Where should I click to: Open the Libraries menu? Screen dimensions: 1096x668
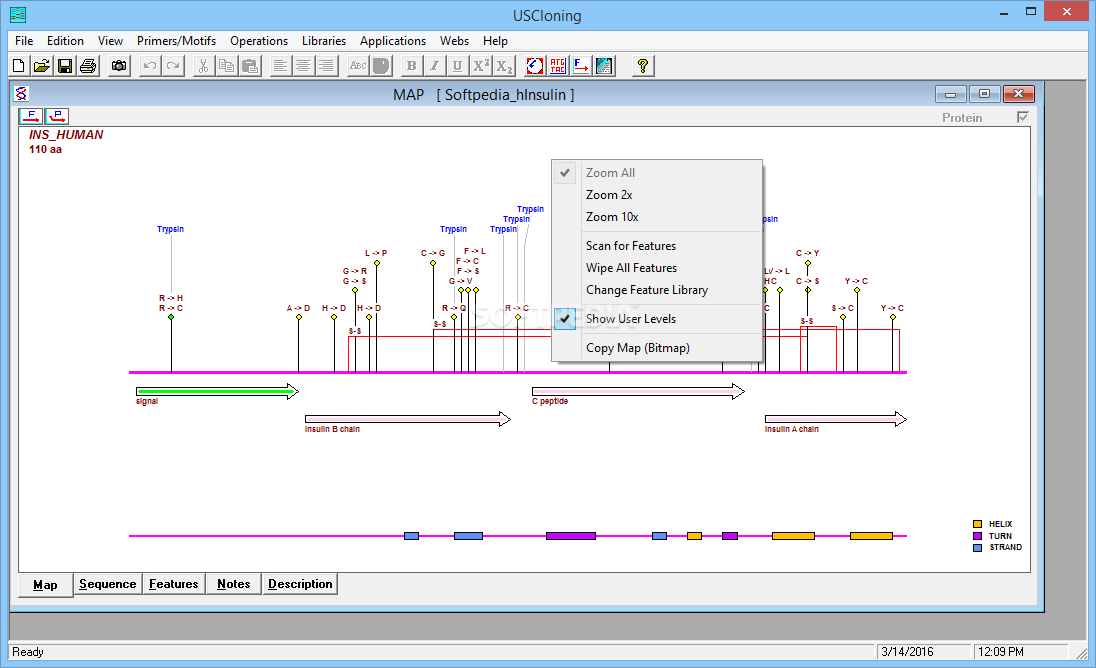tap(324, 41)
